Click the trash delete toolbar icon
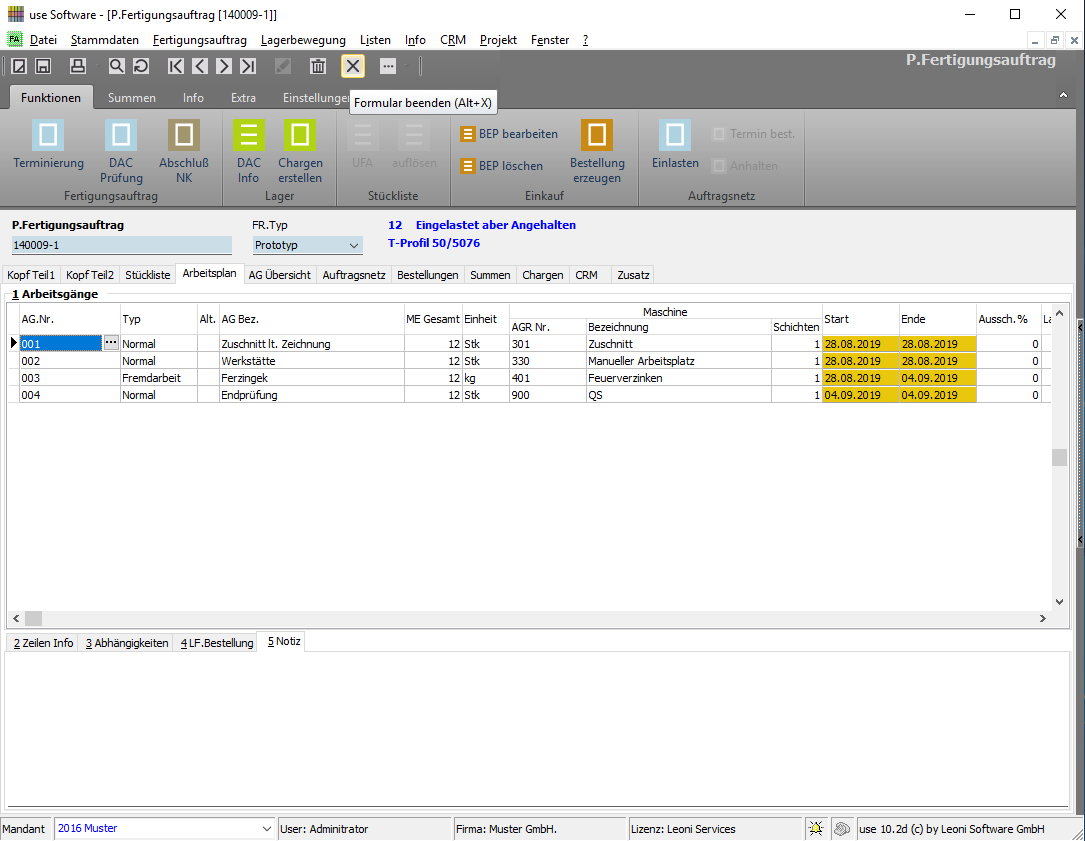This screenshot has height=841, width=1085. (318, 66)
